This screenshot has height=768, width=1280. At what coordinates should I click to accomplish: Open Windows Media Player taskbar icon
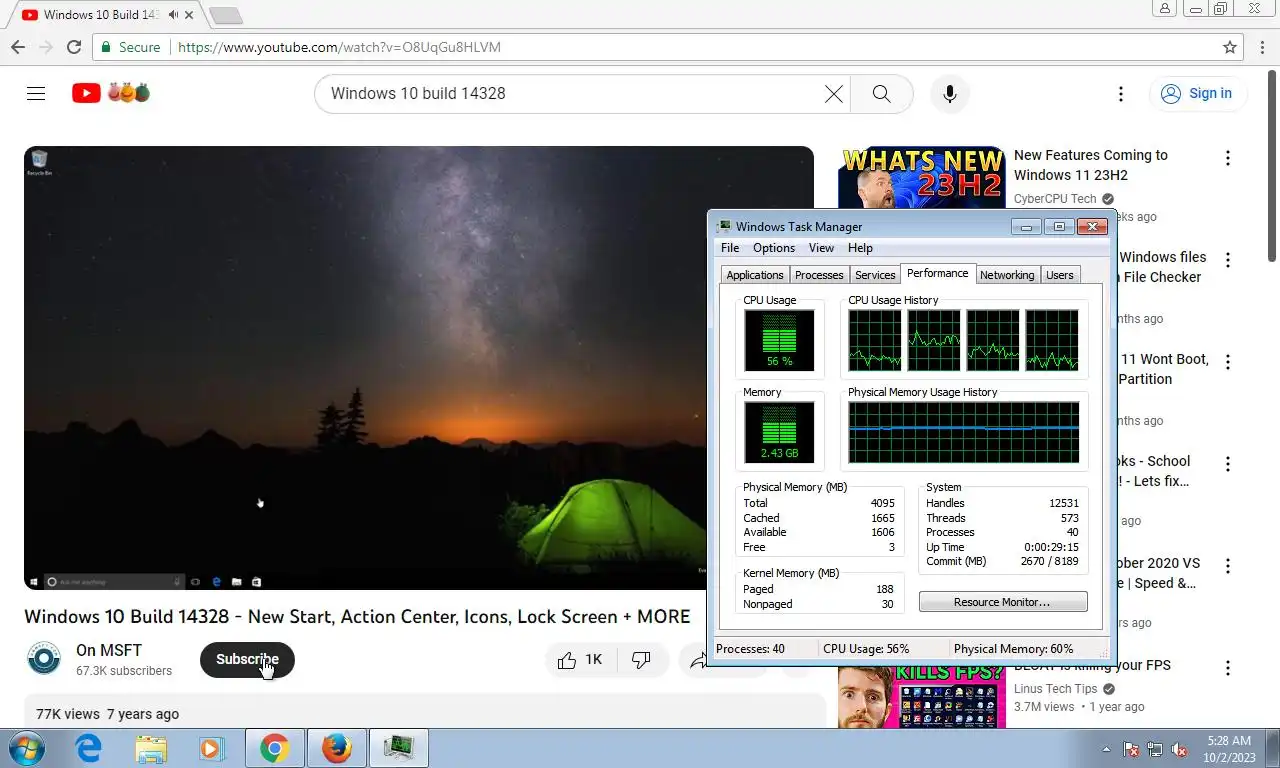coord(211,748)
